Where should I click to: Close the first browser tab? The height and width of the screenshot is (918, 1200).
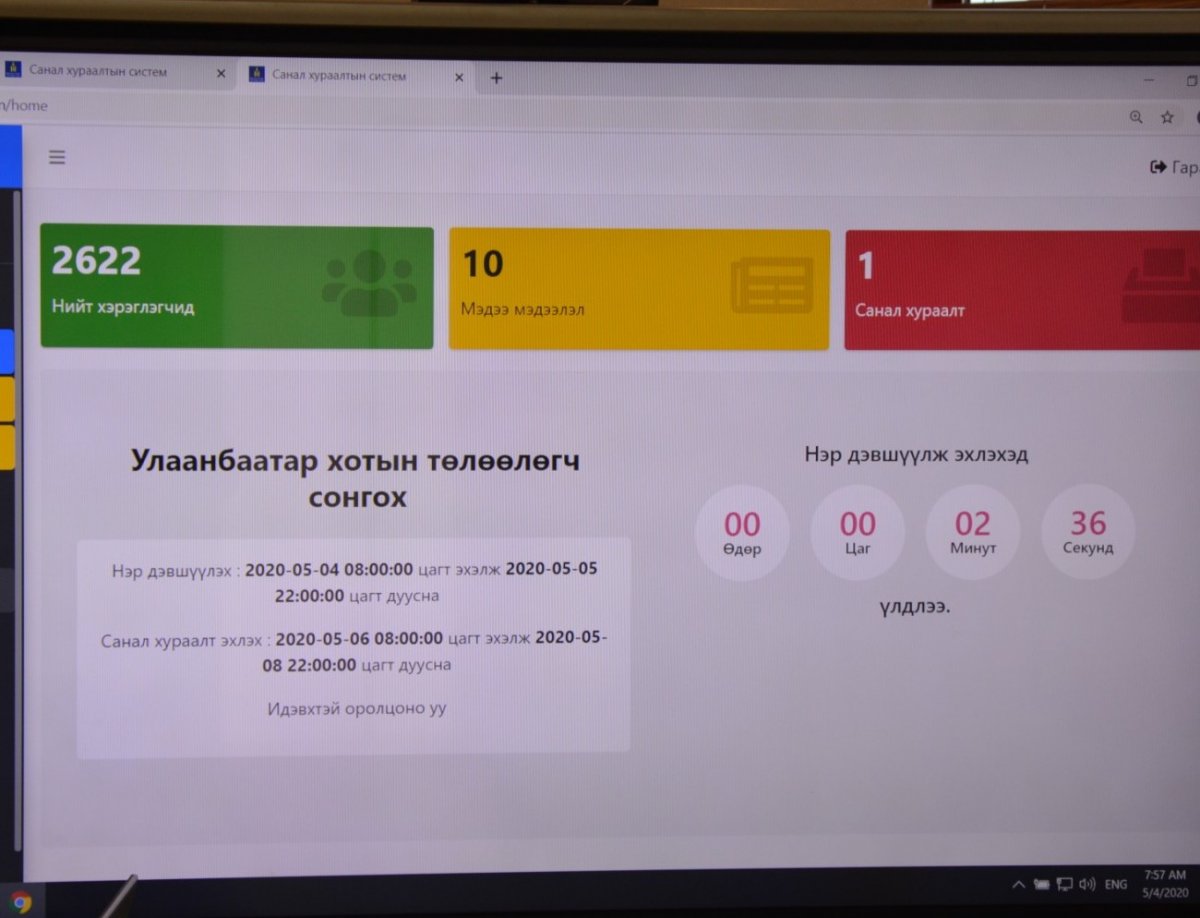point(221,74)
